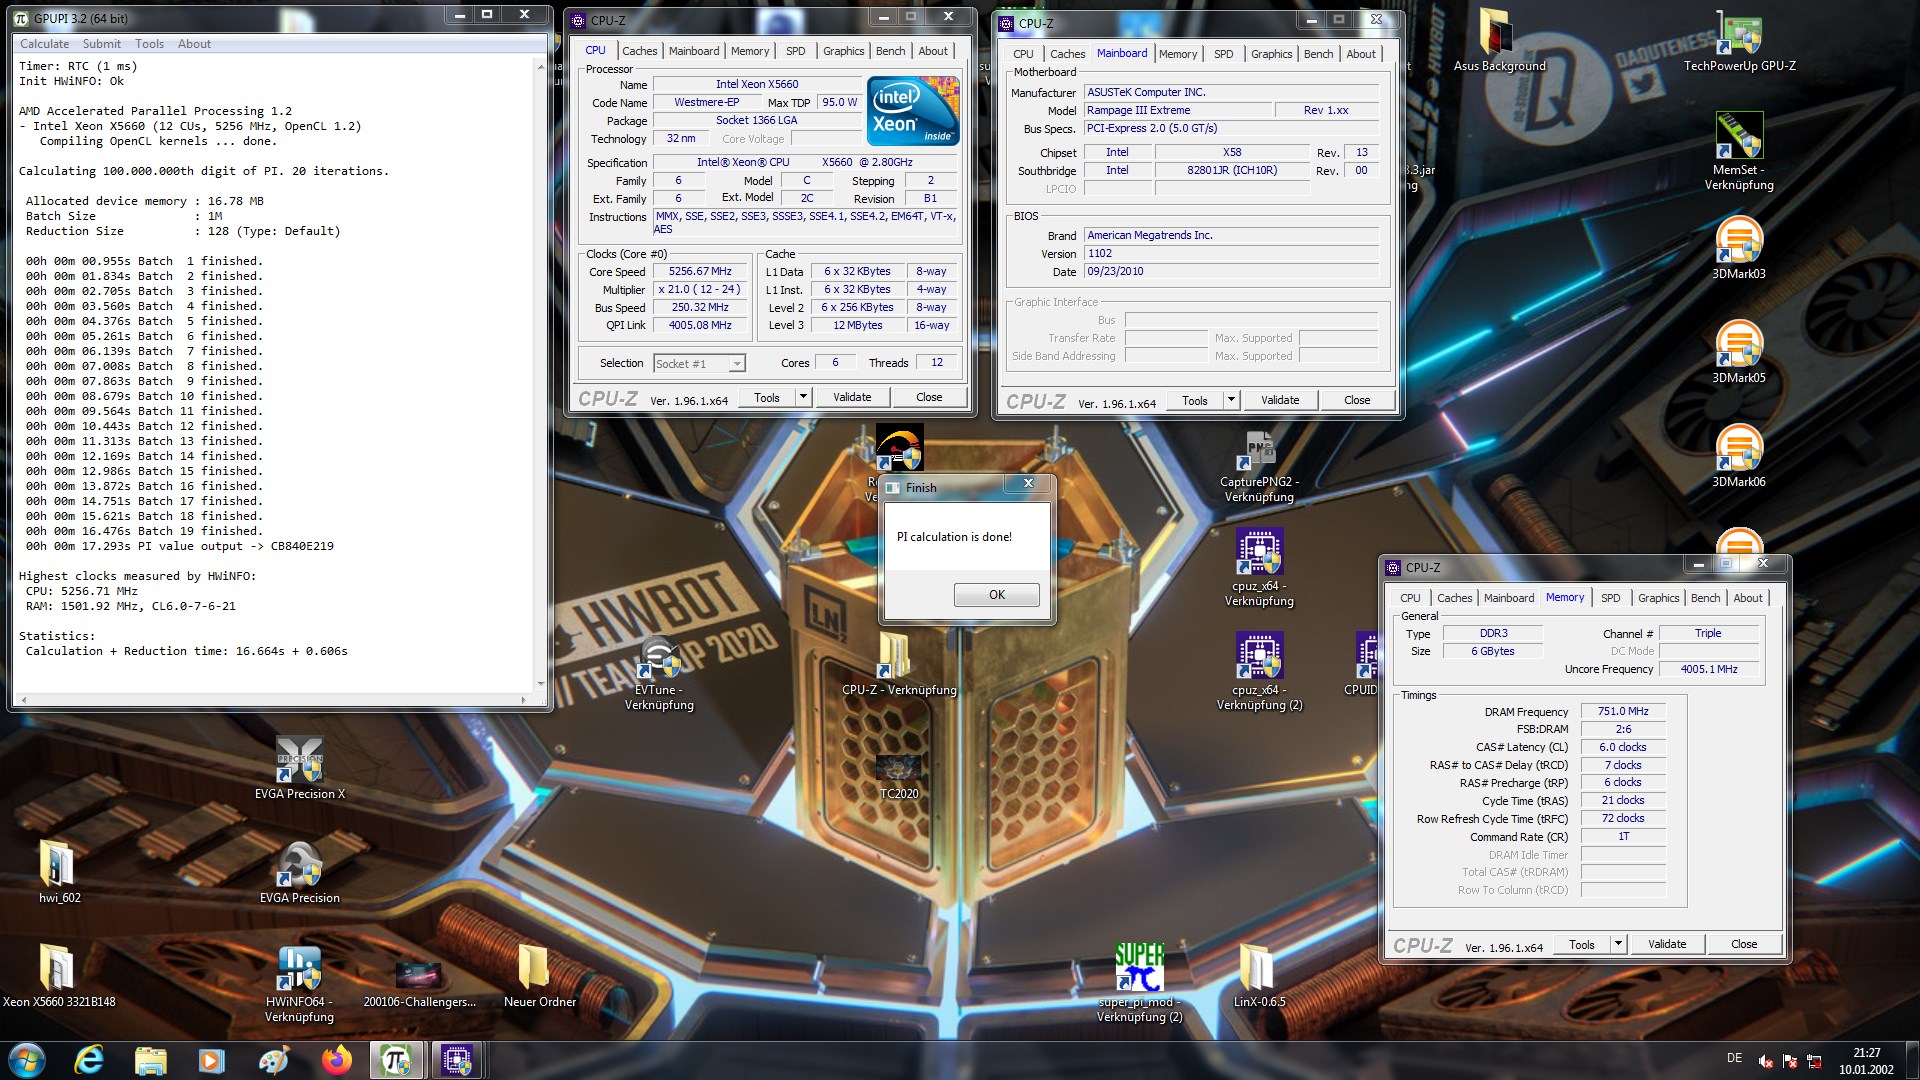The width and height of the screenshot is (1920, 1080).
Task: Open Firefox from taskbar
Action: click(336, 1059)
